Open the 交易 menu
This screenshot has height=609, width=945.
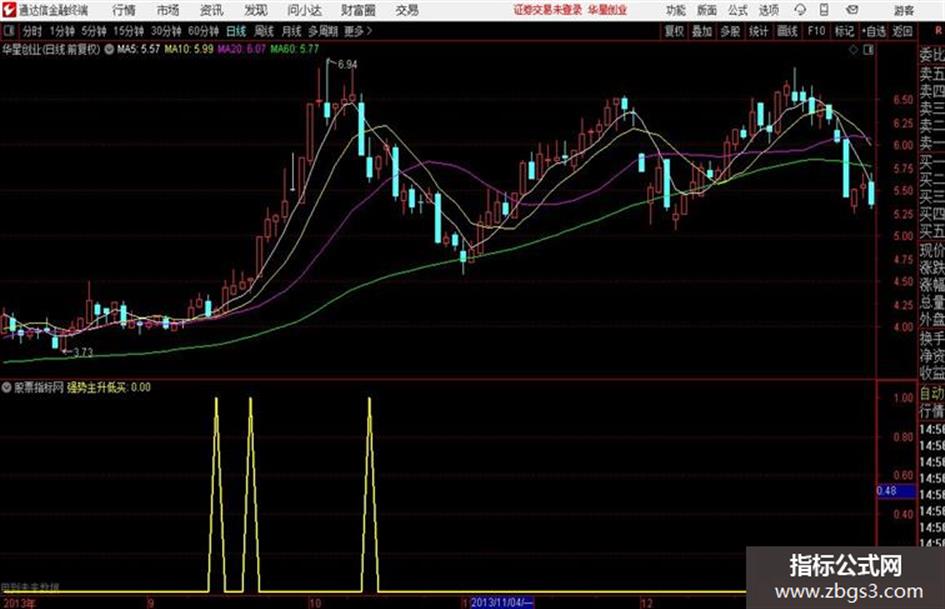tap(407, 10)
